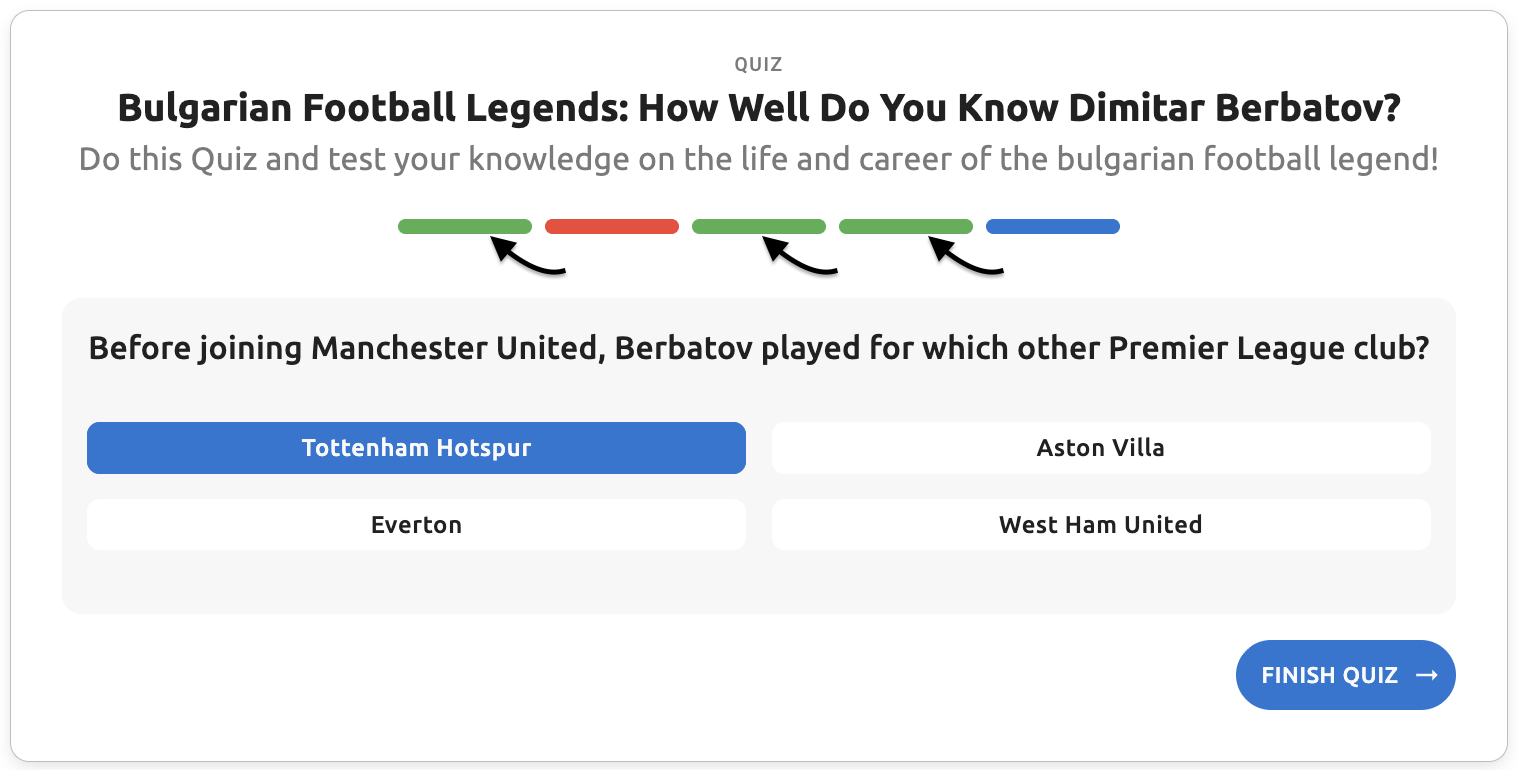Select West Ham United option

coord(1101,525)
